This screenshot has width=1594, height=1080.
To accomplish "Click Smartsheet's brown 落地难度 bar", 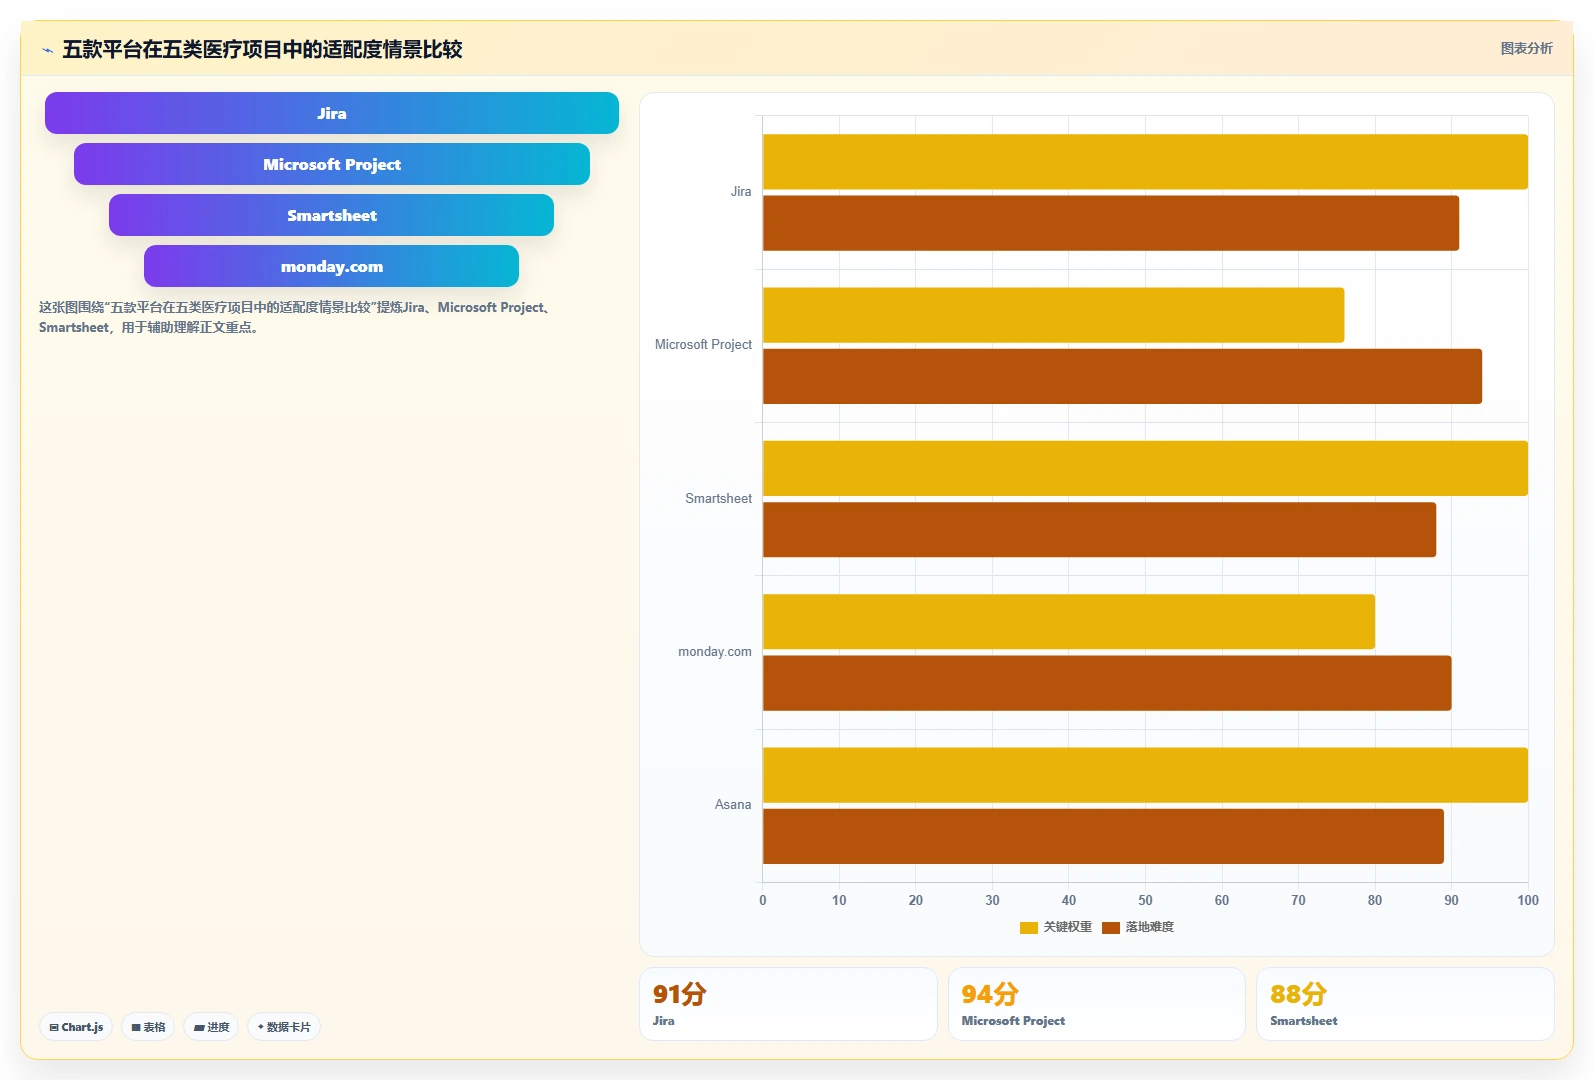I will click(x=1099, y=530).
